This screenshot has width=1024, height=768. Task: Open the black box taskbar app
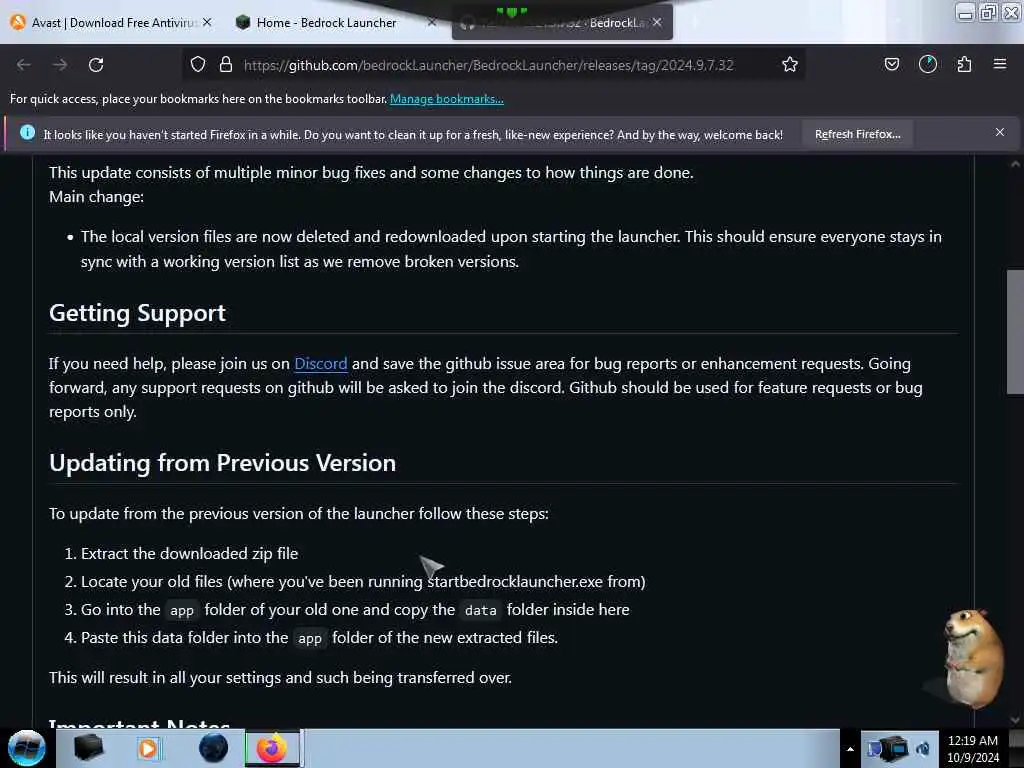pyautogui.click(x=88, y=748)
